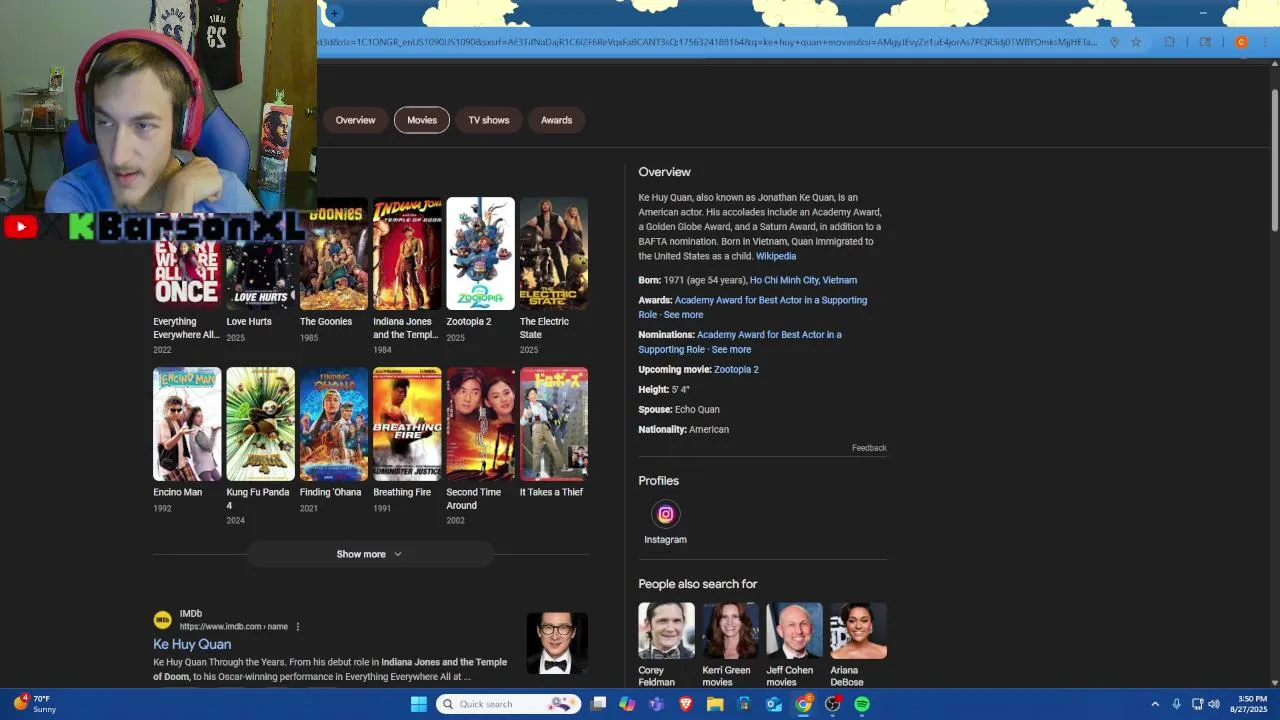Click the taskbar Quick search box
This screenshot has height=720, width=1280.
(509, 704)
